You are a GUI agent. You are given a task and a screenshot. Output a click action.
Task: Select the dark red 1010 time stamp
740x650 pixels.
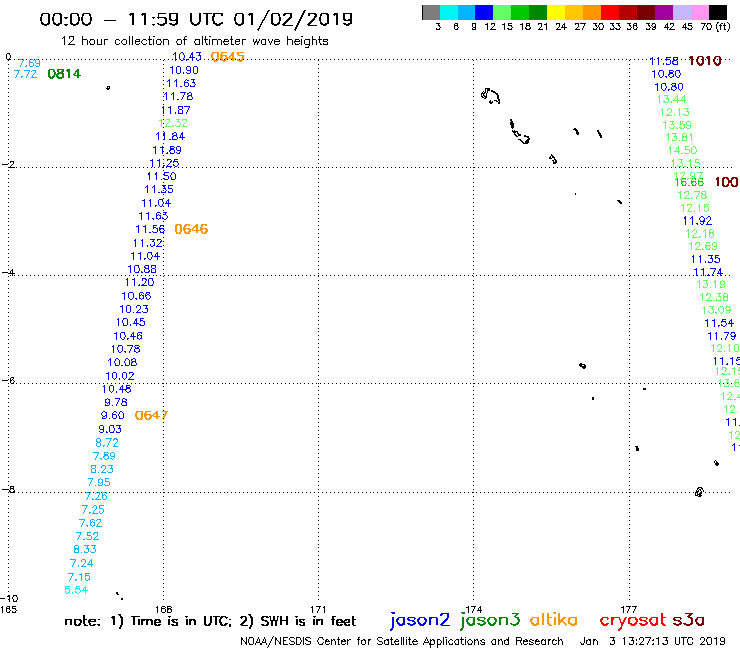coord(705,60)
